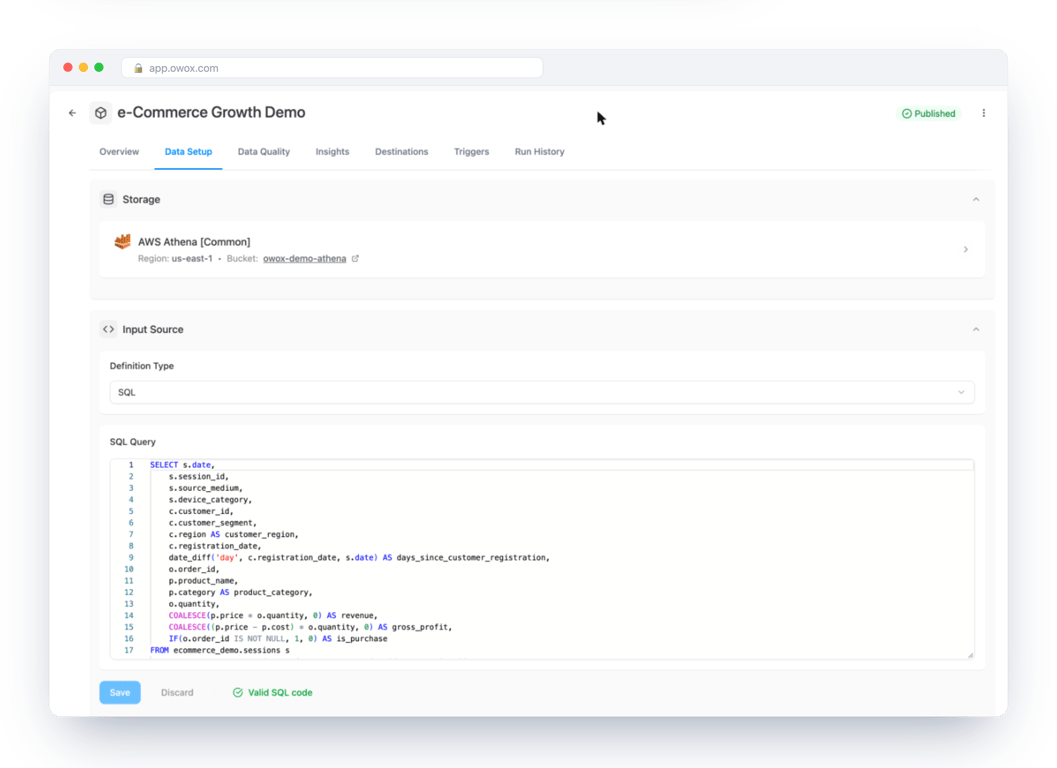Screen dimensions: 1057x768
Task: Open the Destinations tab
Action: pyautogui.click(x=402, y=152)
